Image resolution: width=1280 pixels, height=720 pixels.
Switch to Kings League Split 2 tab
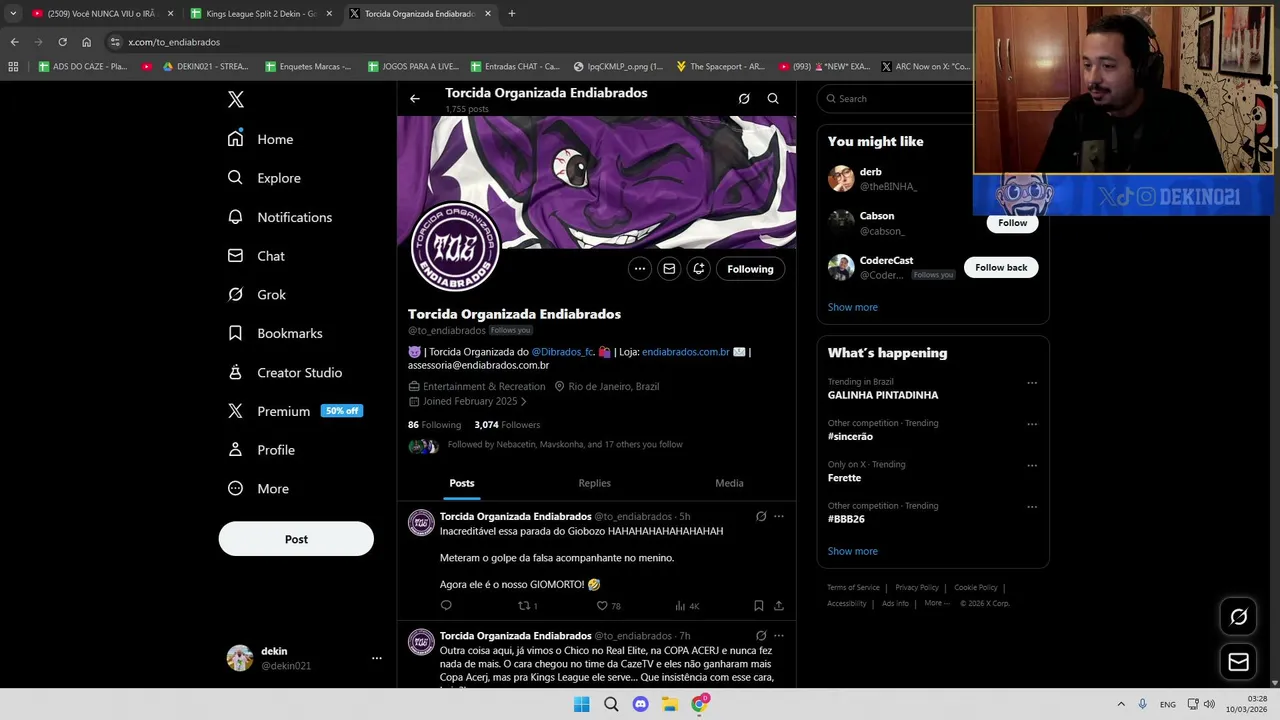[261, 14]
